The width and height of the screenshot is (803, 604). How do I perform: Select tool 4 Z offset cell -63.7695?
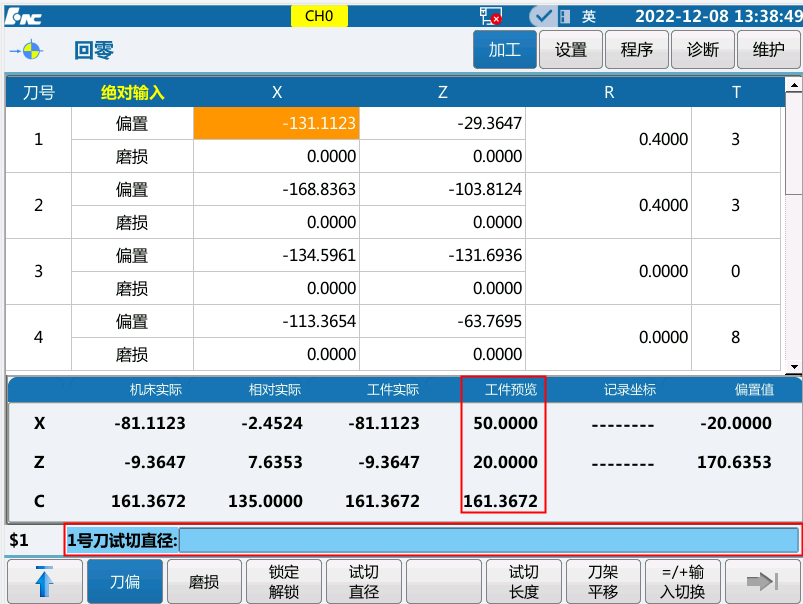tap(442, 321)
